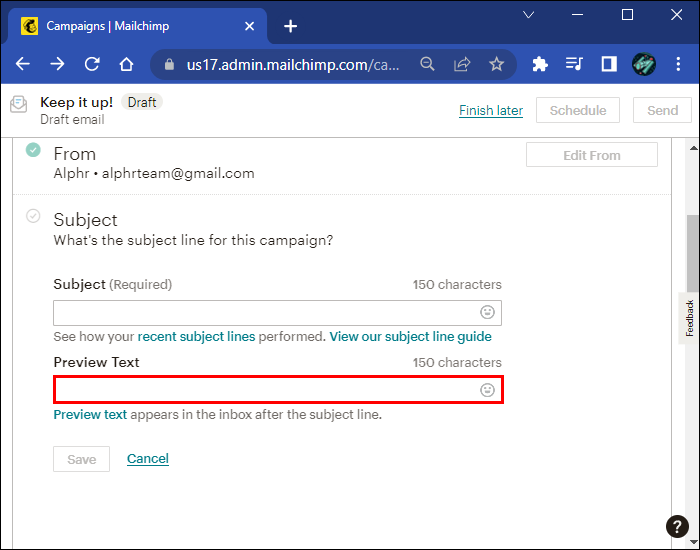700x550 pixels.
Task: Go forward with the browser forward arrow
Action: 57,64
